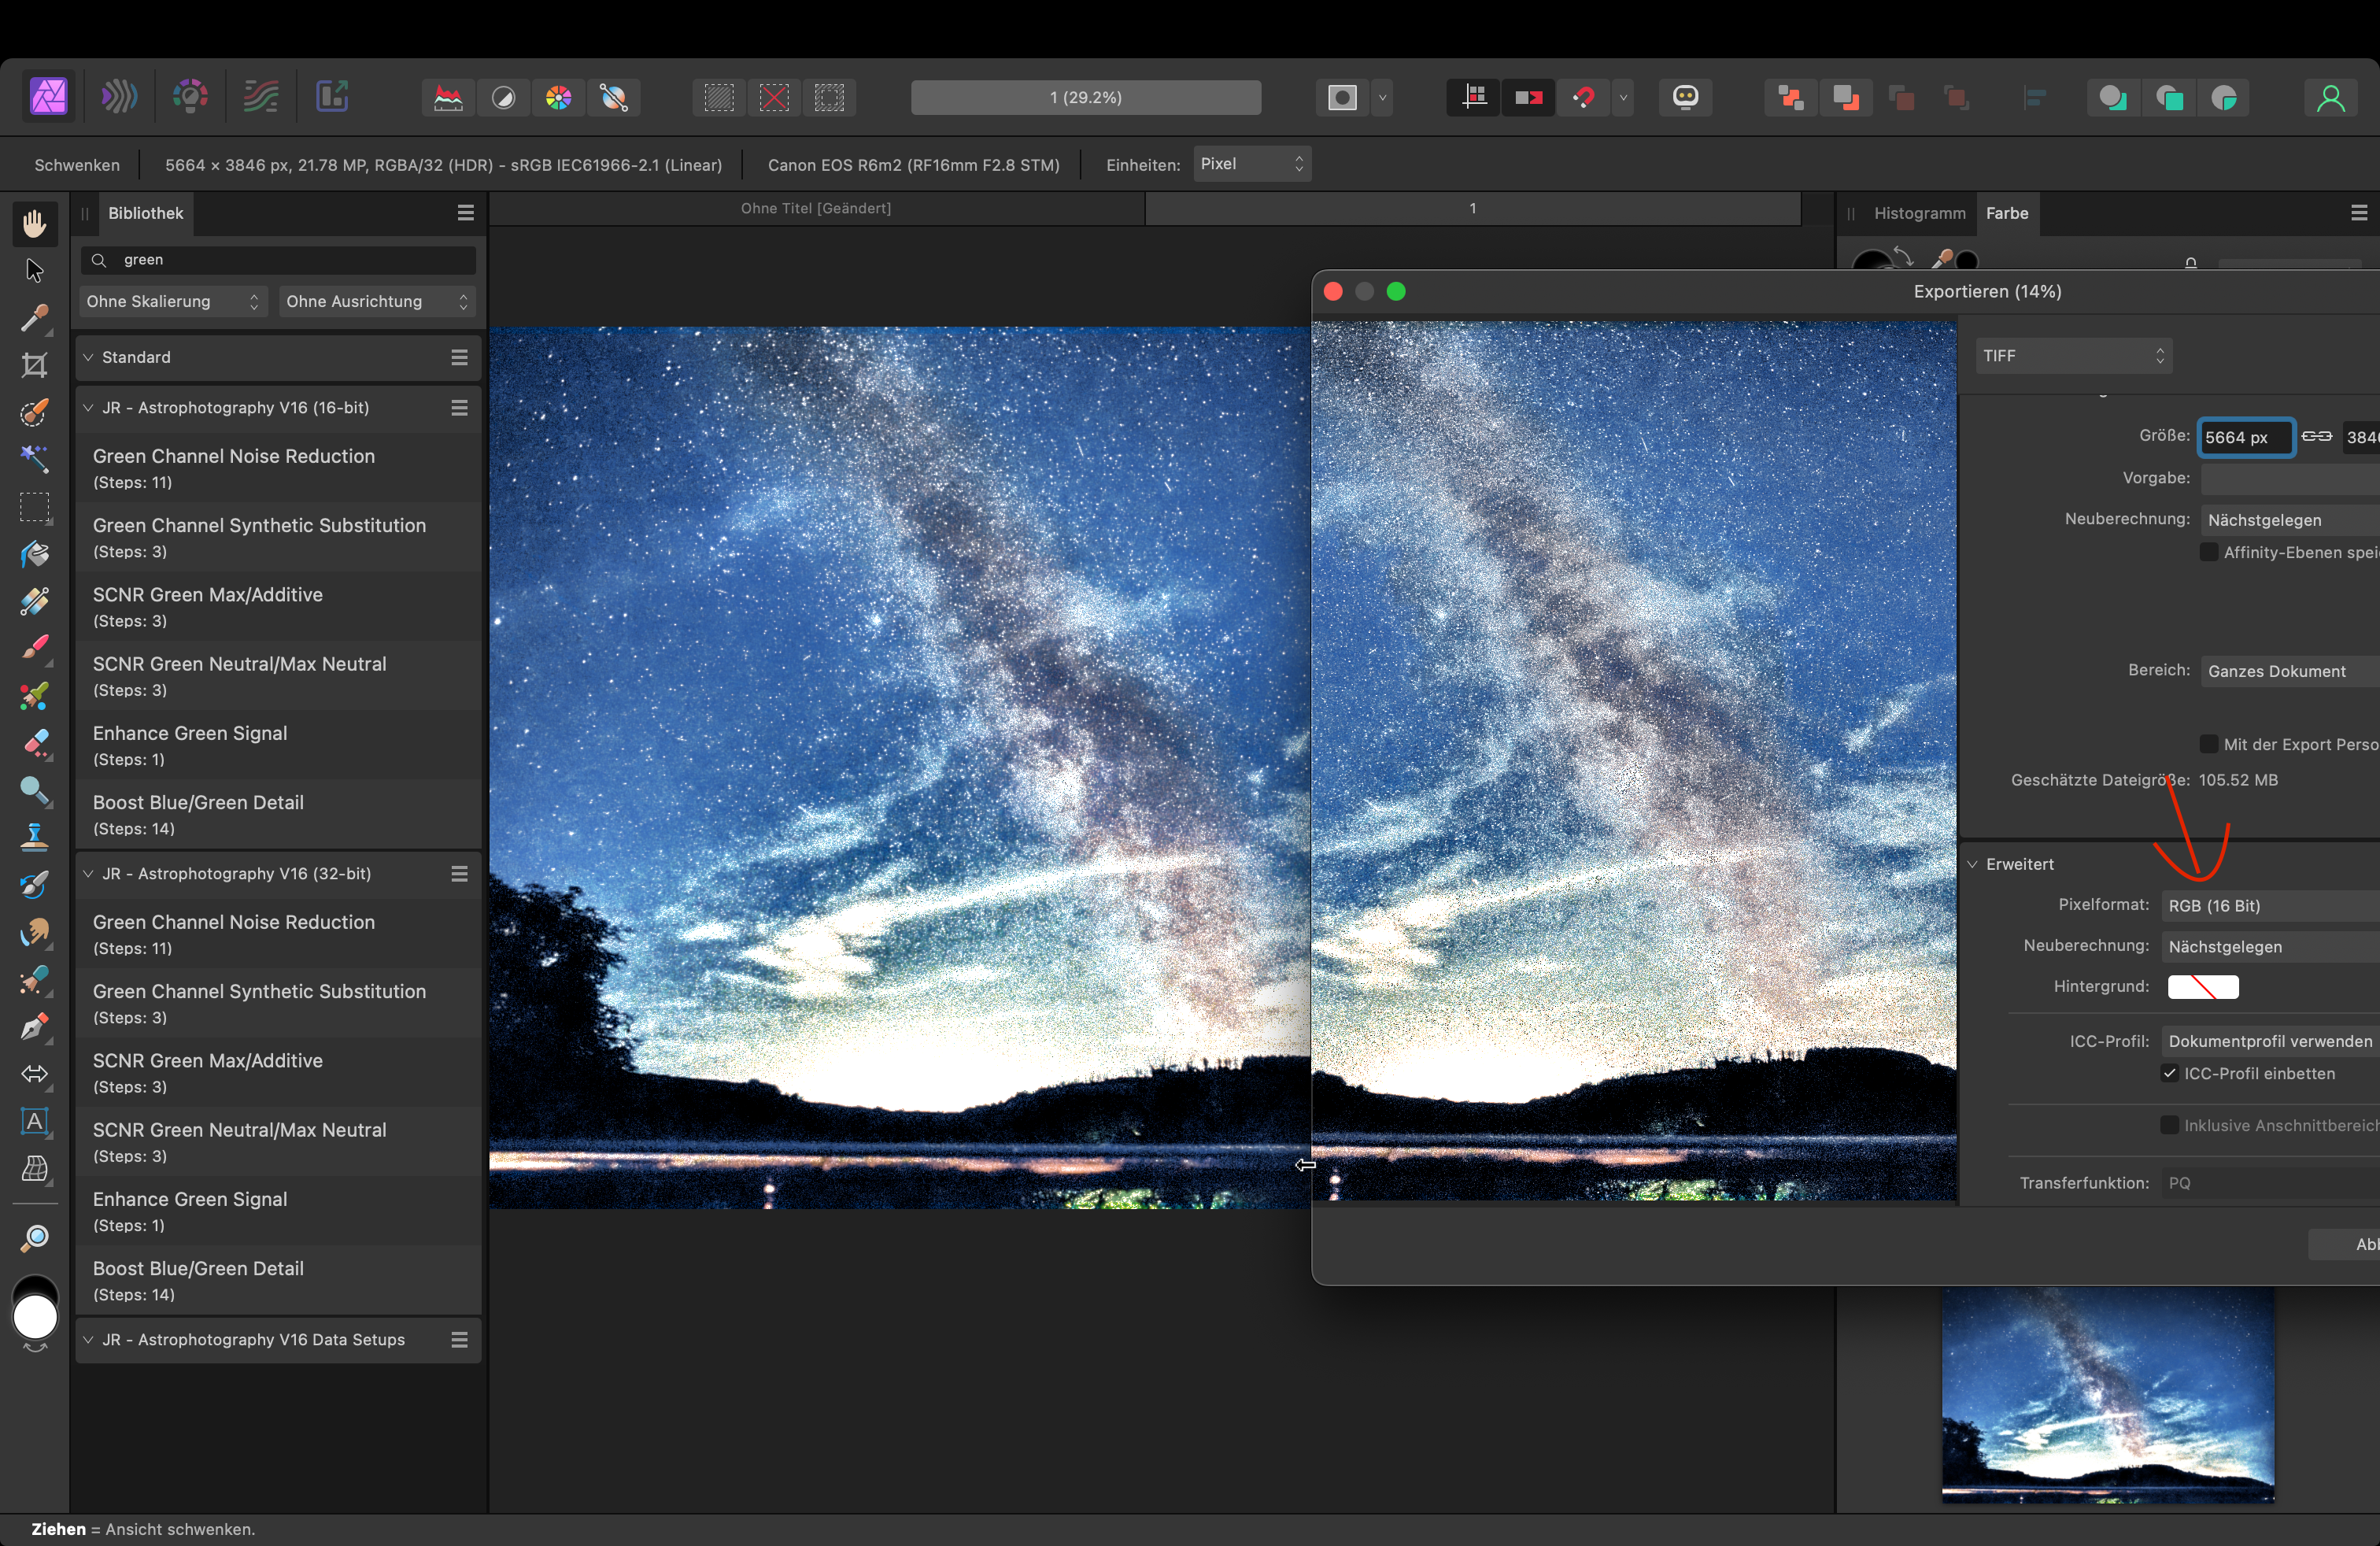2380x1546 pixels.
Task: Check the Mit der Export Persona checkbox
Action: click(2209, 744)
